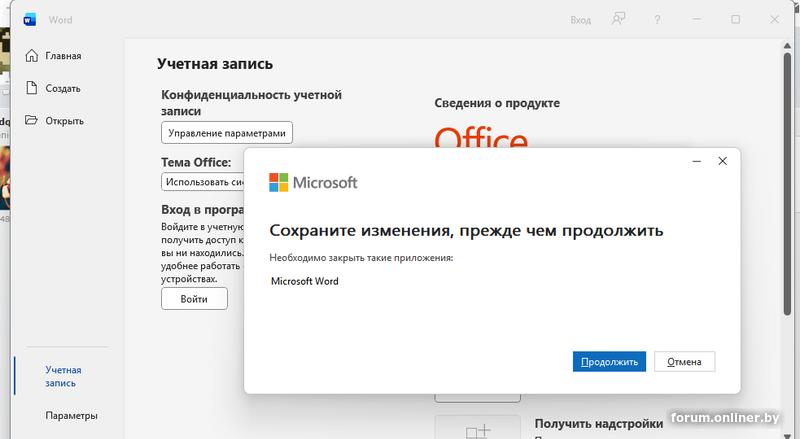Click the Вход sign-in link

pos(581,20)
